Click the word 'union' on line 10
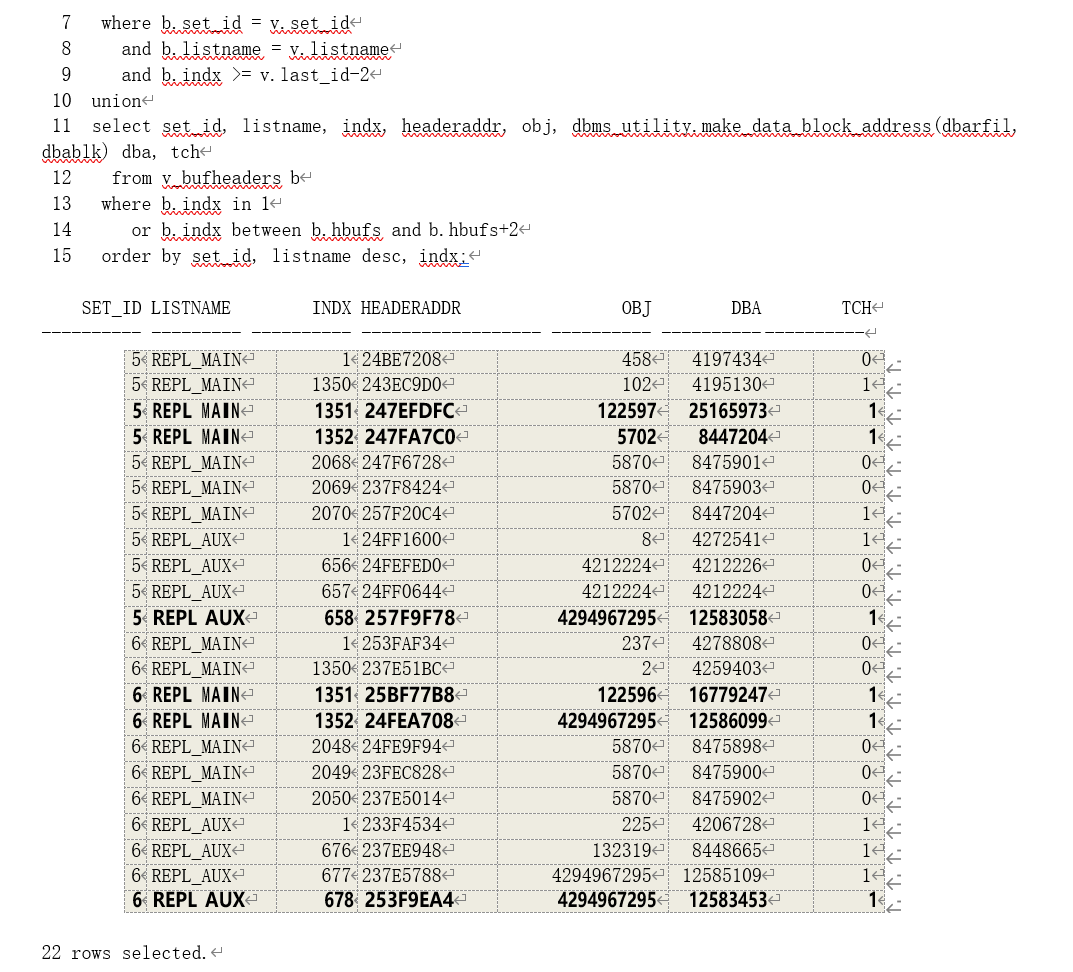 pos(116,101)
